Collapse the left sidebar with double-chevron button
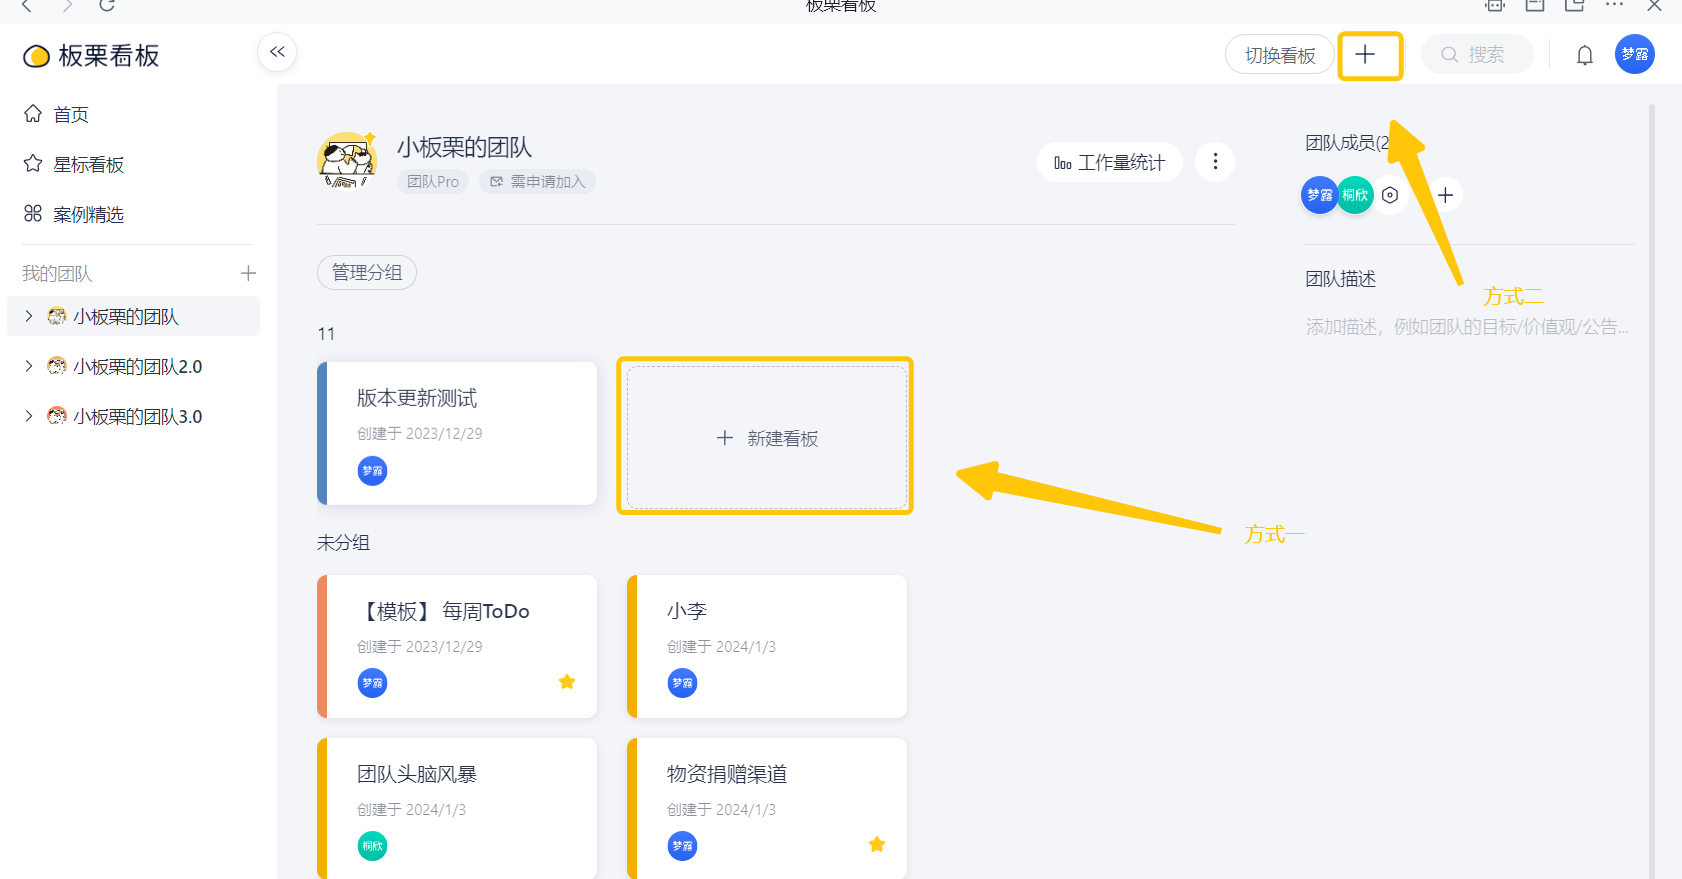Viewport: 1682px width, 879px height. 277,52
